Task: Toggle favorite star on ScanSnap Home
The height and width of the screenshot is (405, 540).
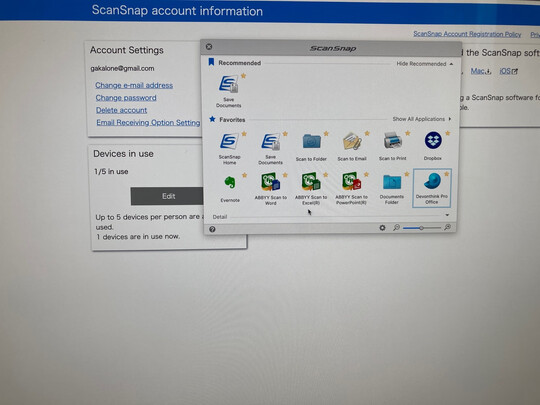Action: coord(244,134)
